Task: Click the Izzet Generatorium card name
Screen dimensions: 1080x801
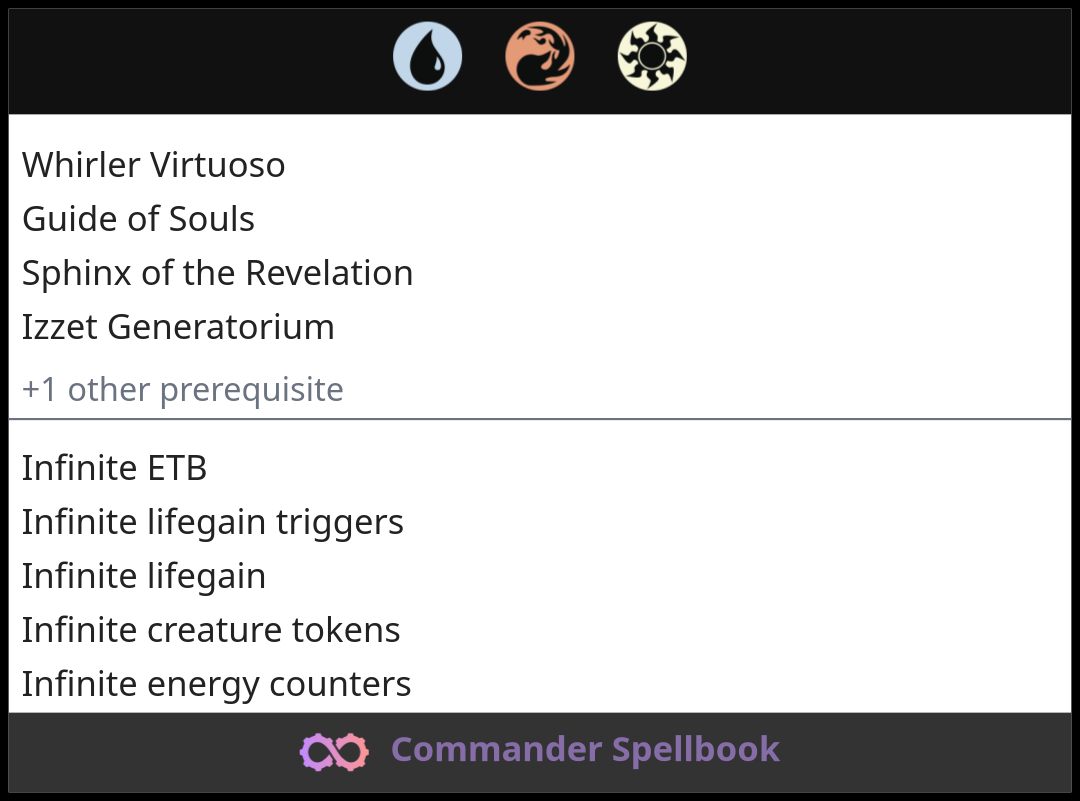Action: tap(178, 327)
